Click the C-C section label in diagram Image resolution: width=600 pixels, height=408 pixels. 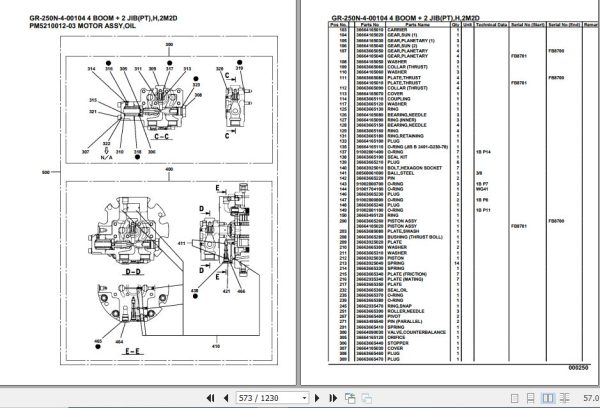(x=161, y=136)
